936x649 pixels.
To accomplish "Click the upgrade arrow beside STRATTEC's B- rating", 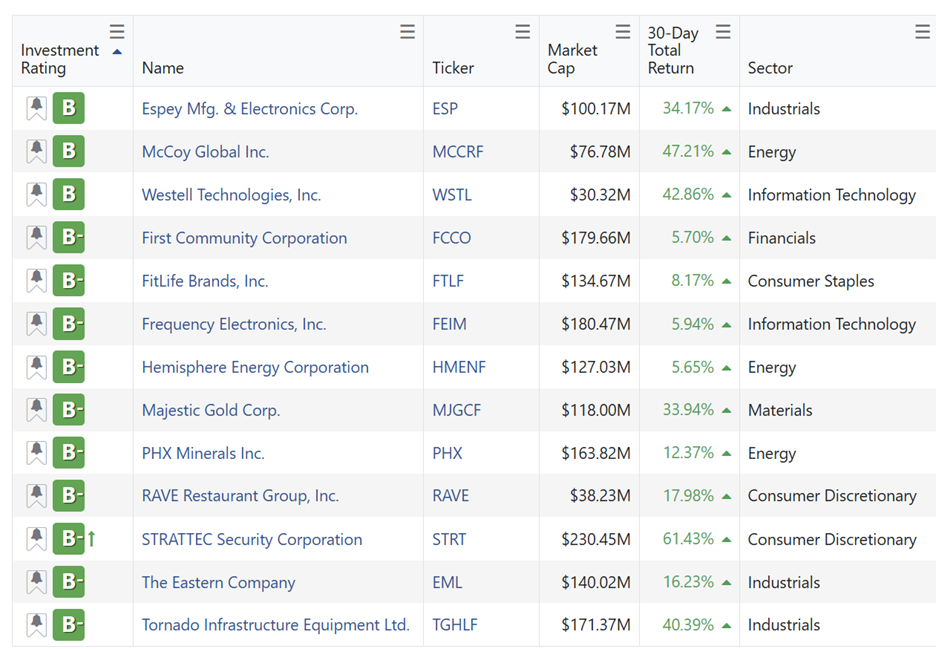I will coord(91,539).
